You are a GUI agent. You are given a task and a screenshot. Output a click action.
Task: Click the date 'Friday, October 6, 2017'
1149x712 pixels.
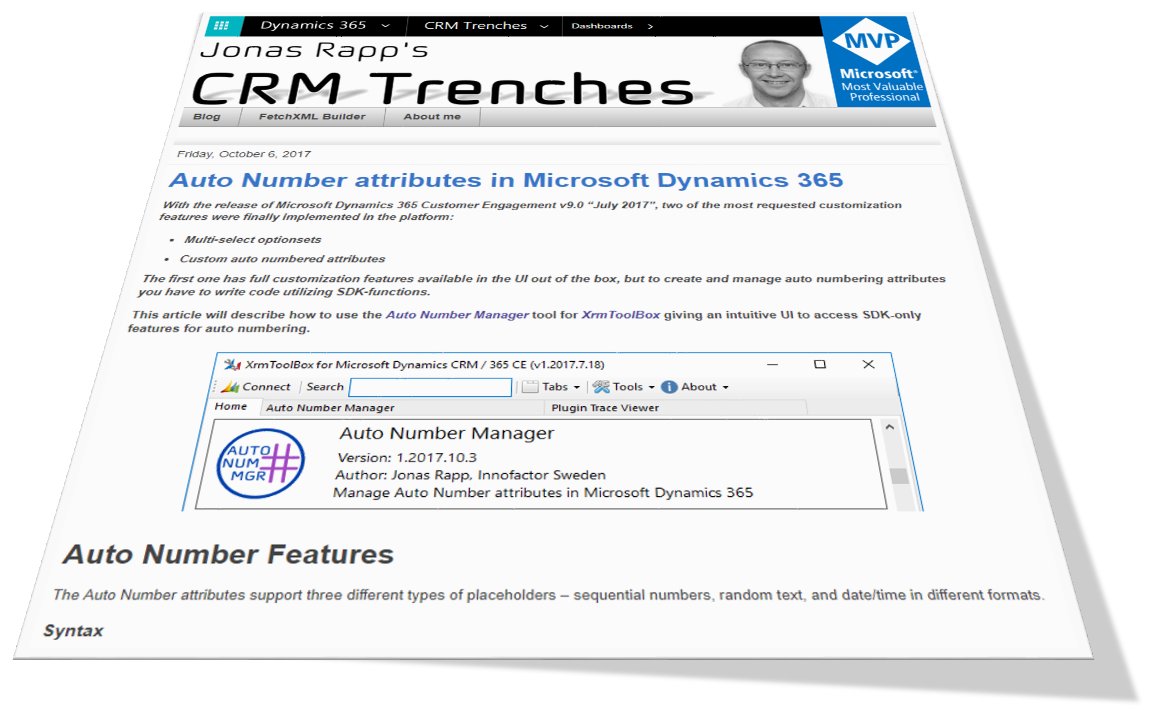244,154
